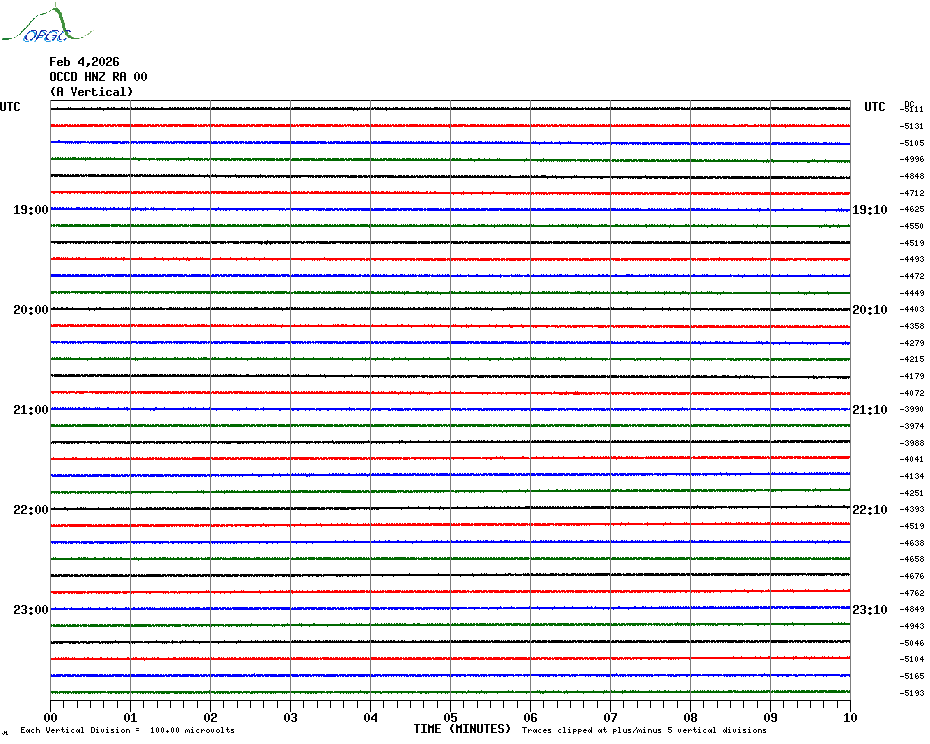Screen dimensions: 930x744
Task: Click the 00 tick on minutes axis
Action: (51, 717)
